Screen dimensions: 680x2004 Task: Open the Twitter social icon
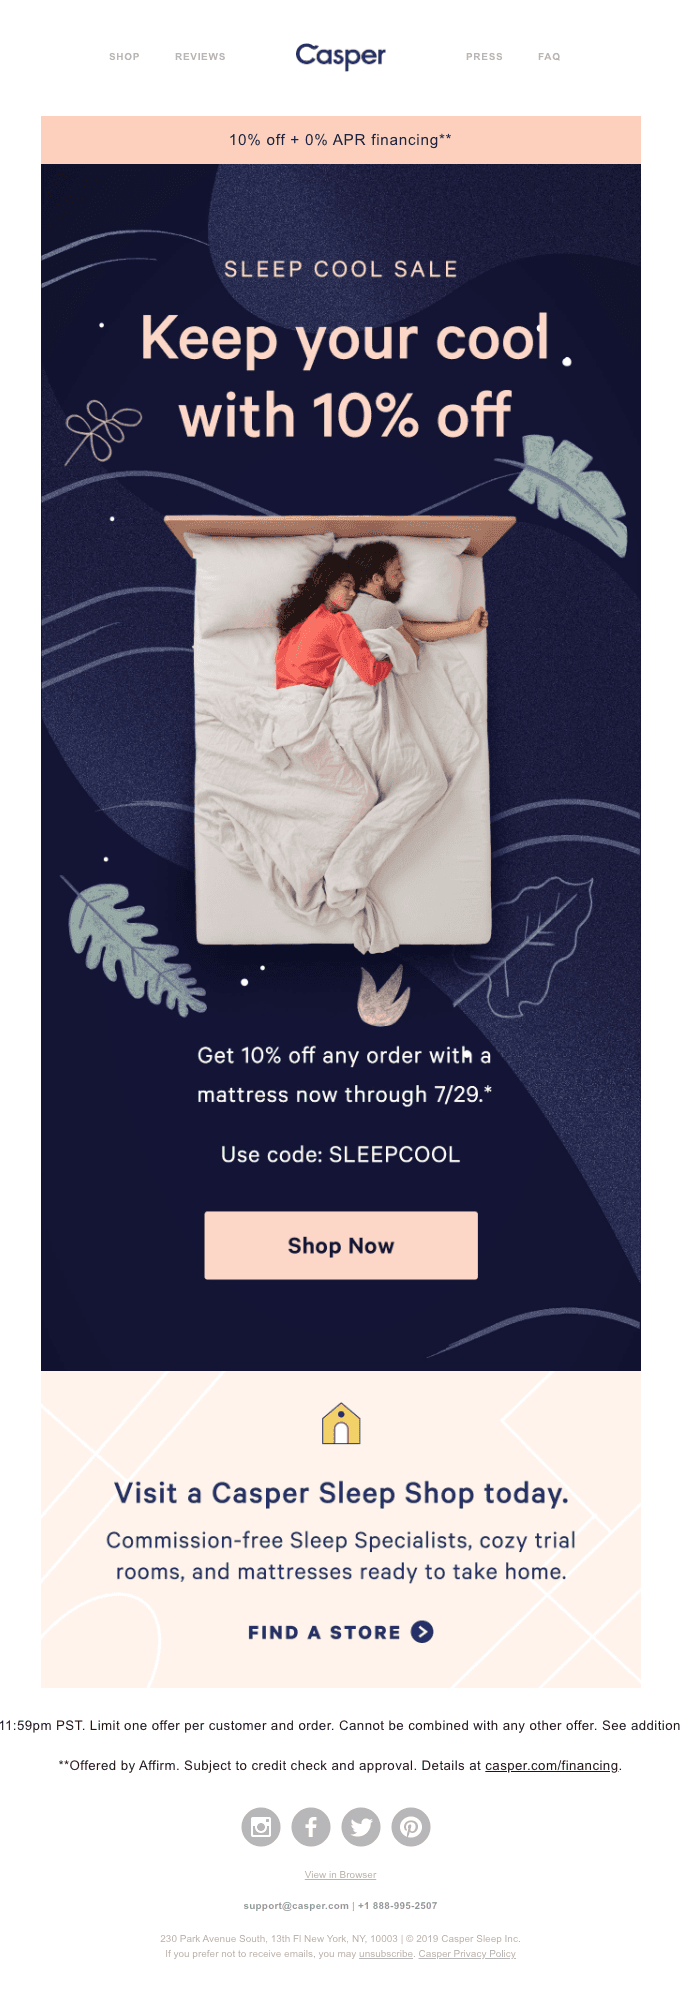point(361,1827)
